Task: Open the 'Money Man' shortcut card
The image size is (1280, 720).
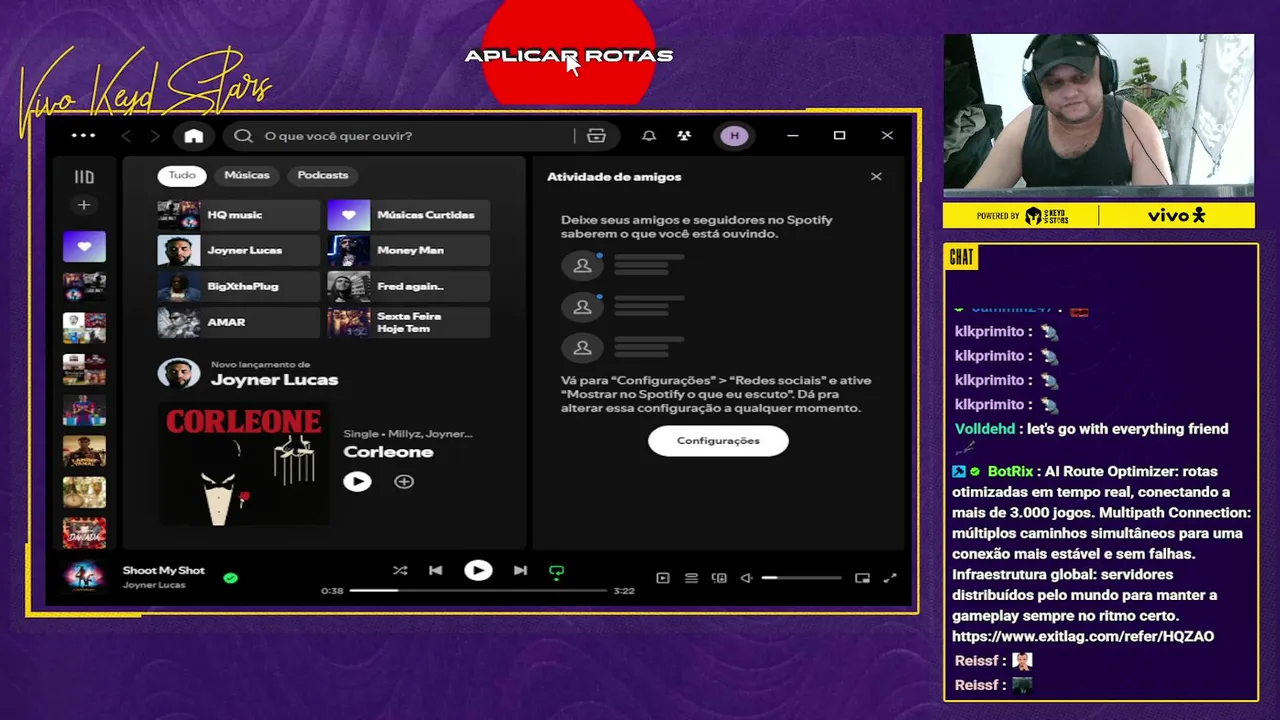Action: pos(408,250)
